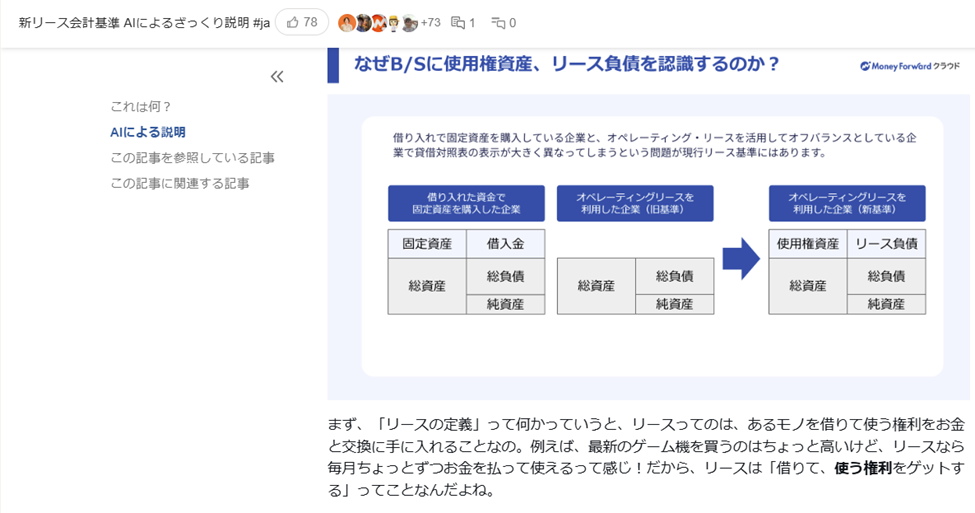The height and width of the screenshot is (513, 975).
Task: Select AIによる説明 in the table of contents
Action: [148, 132]
